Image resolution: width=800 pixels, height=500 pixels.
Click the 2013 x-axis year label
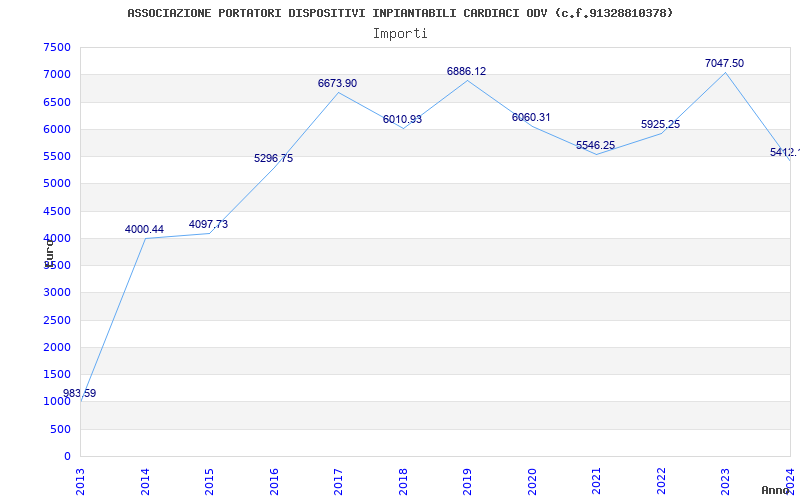(x=81, y=480)
